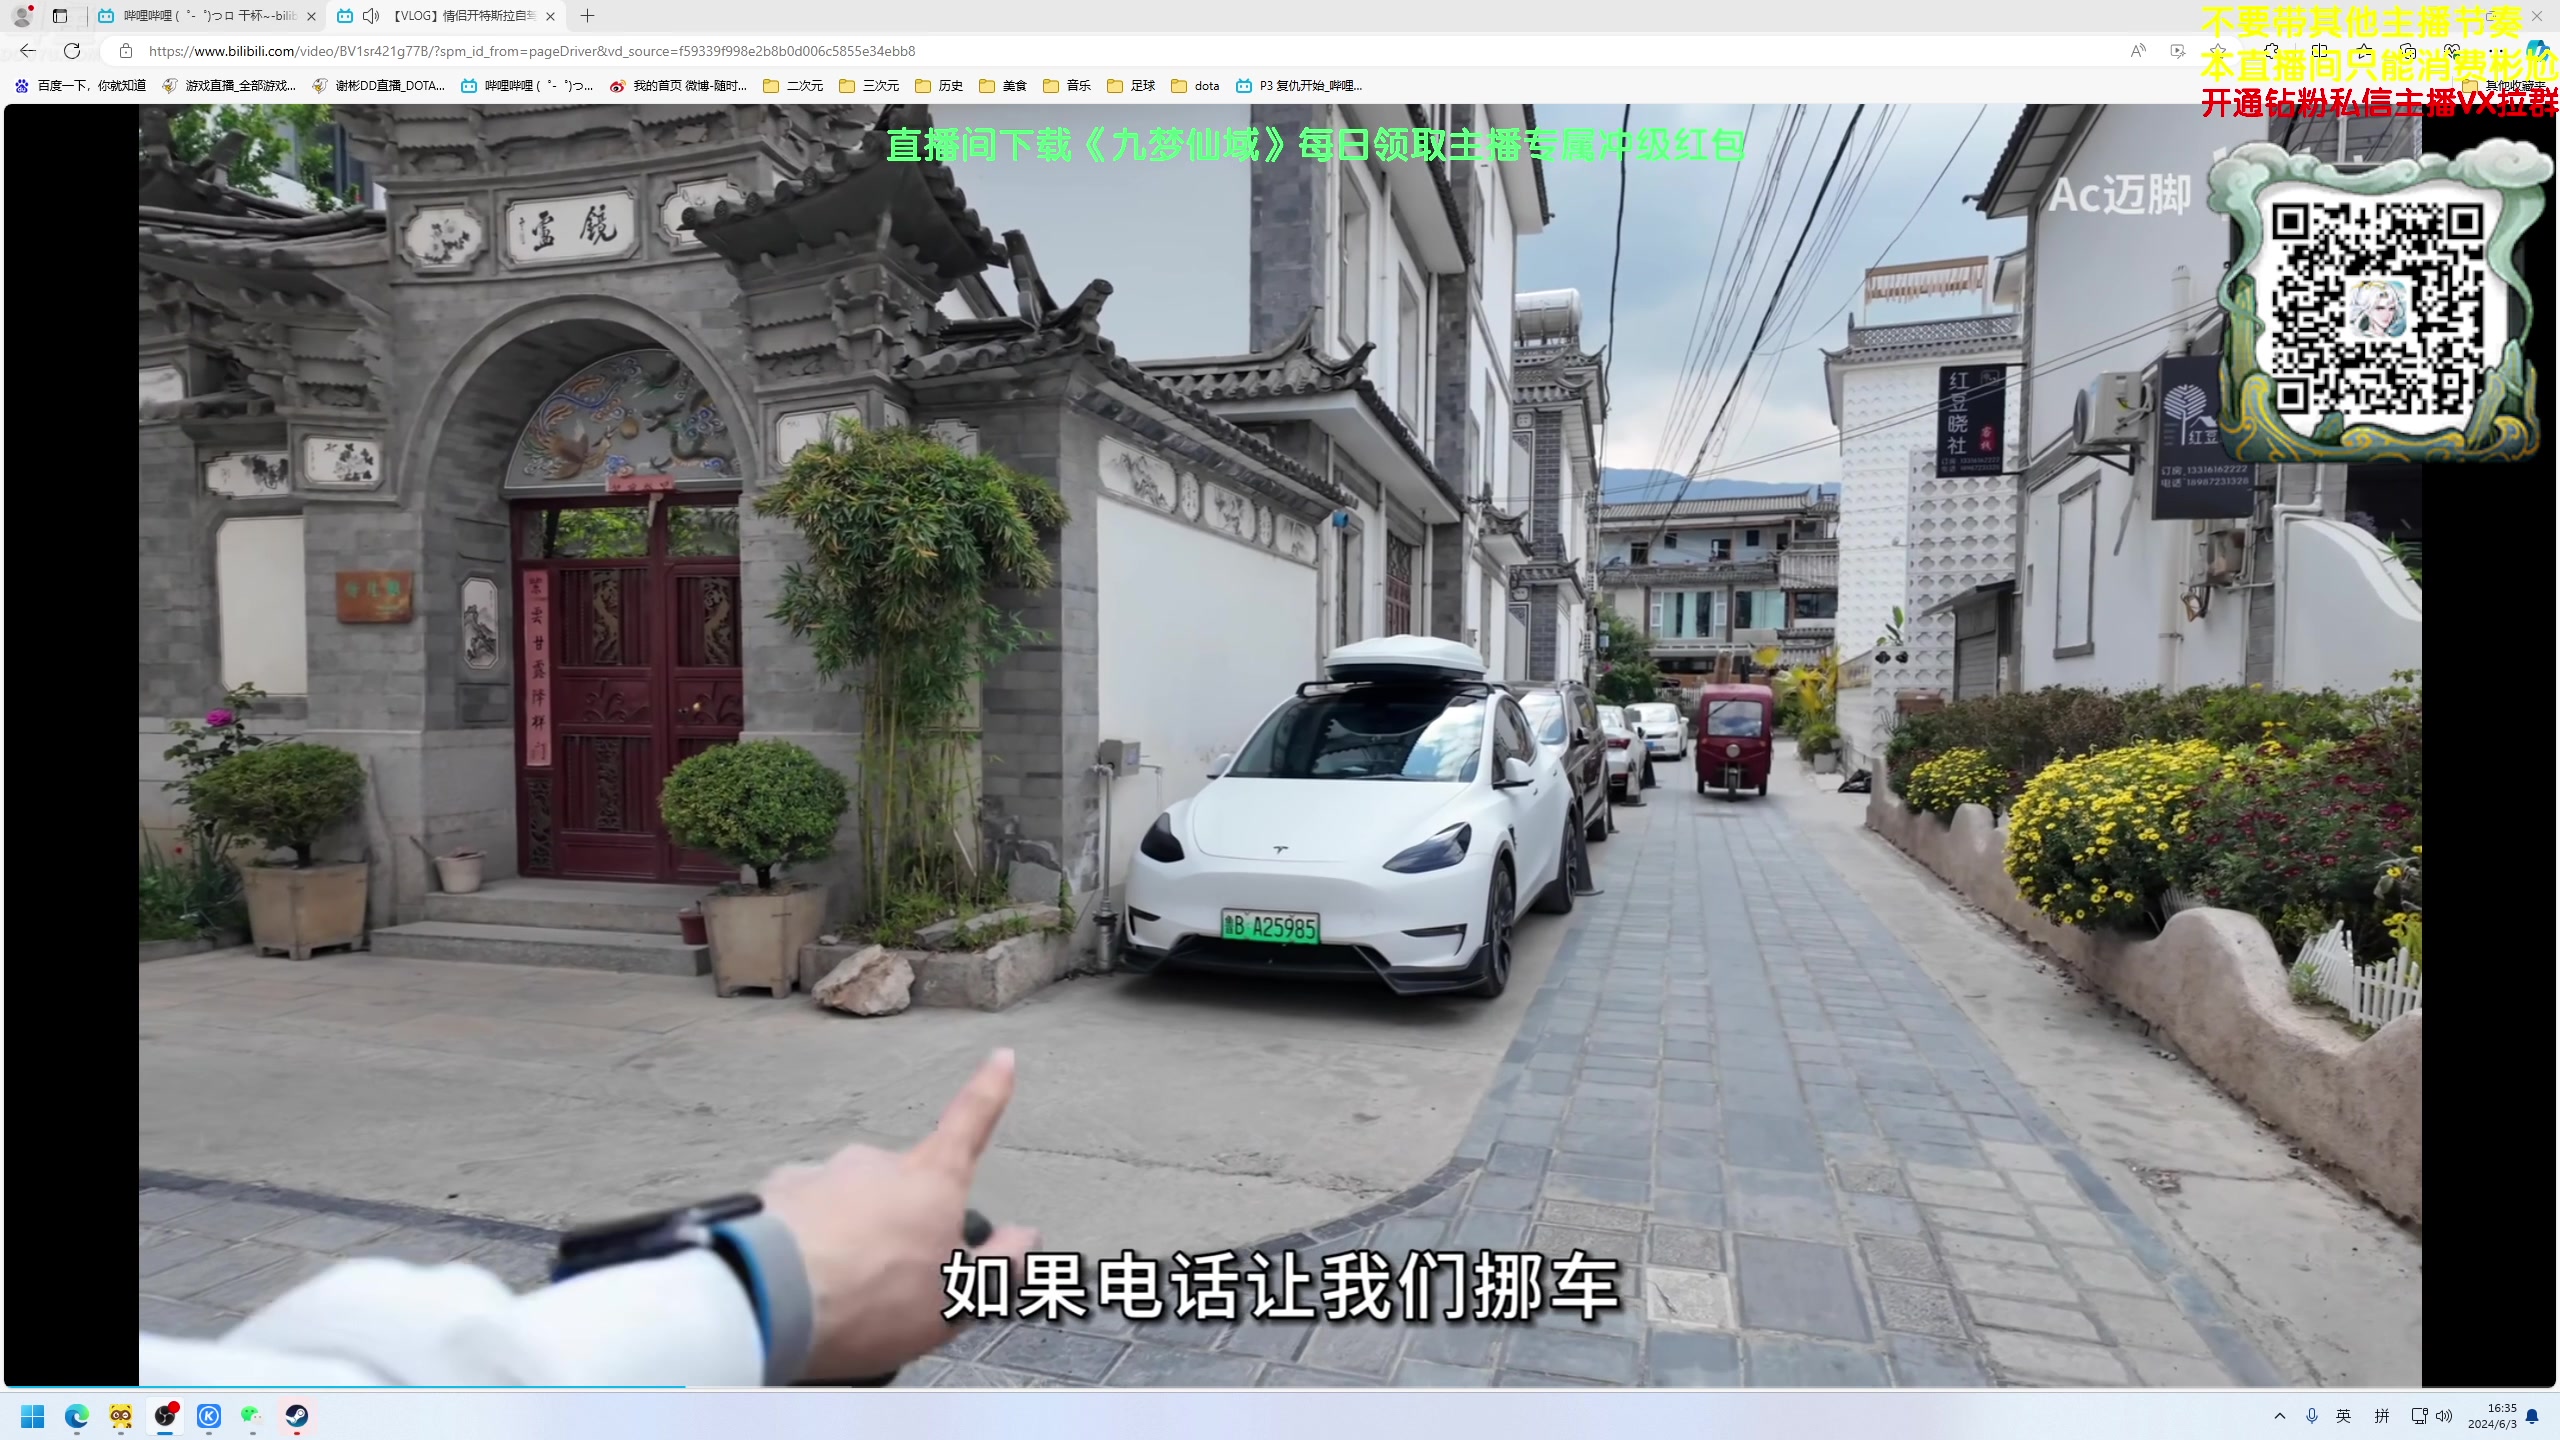This screenshot has width=2560, height=1440.
Task: Open split screen dropdown in toolbar
Action: coord(2319,50)
